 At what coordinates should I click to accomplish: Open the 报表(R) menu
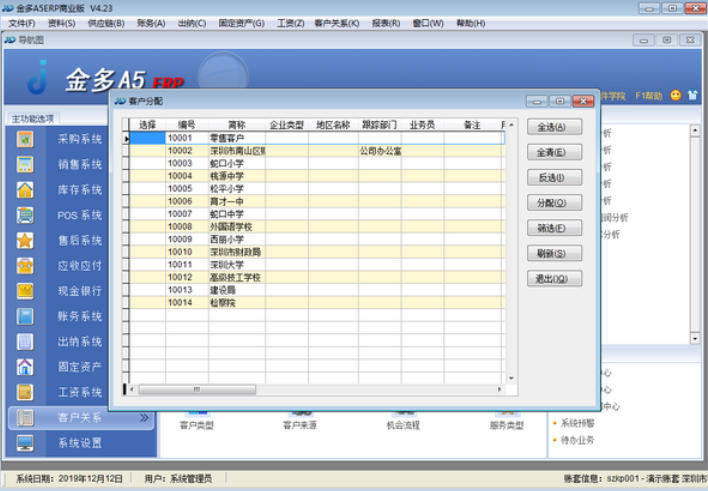click(386, 23)
